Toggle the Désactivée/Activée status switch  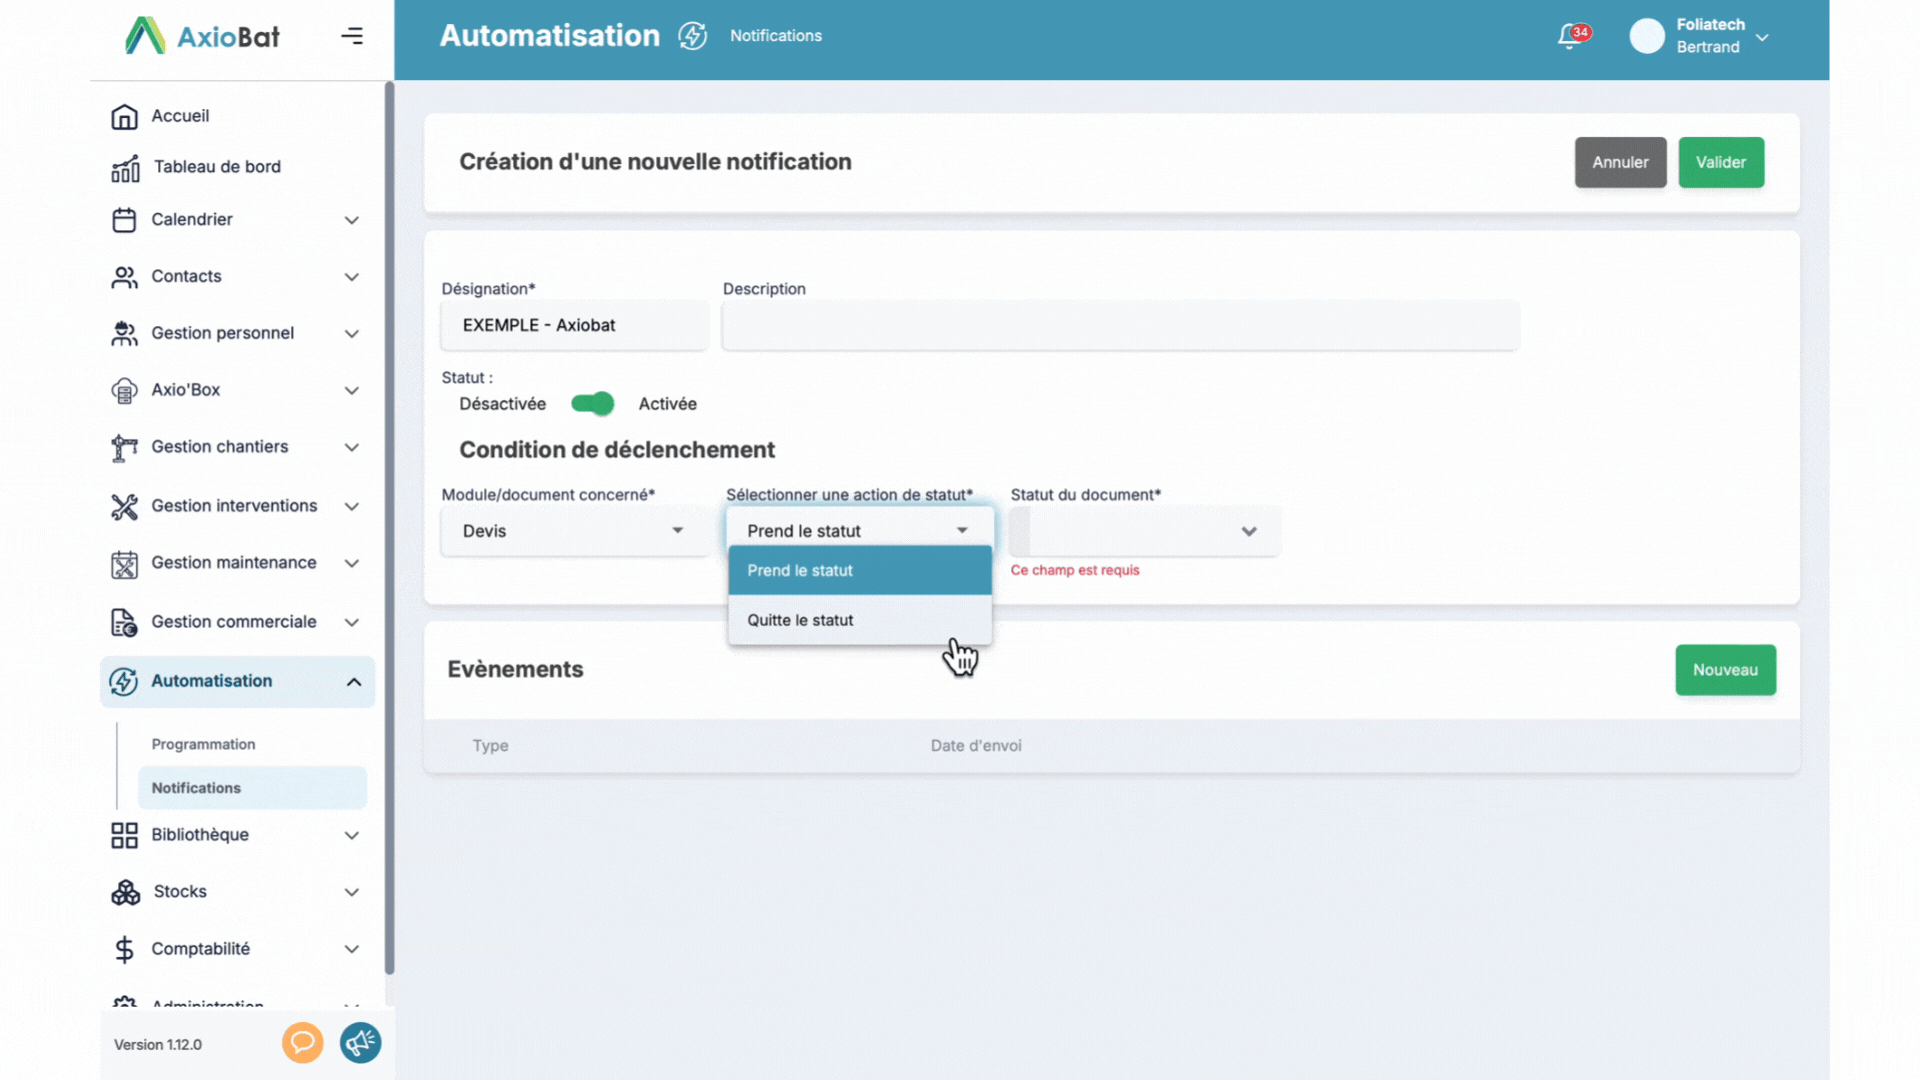click(x=592, y=404)
